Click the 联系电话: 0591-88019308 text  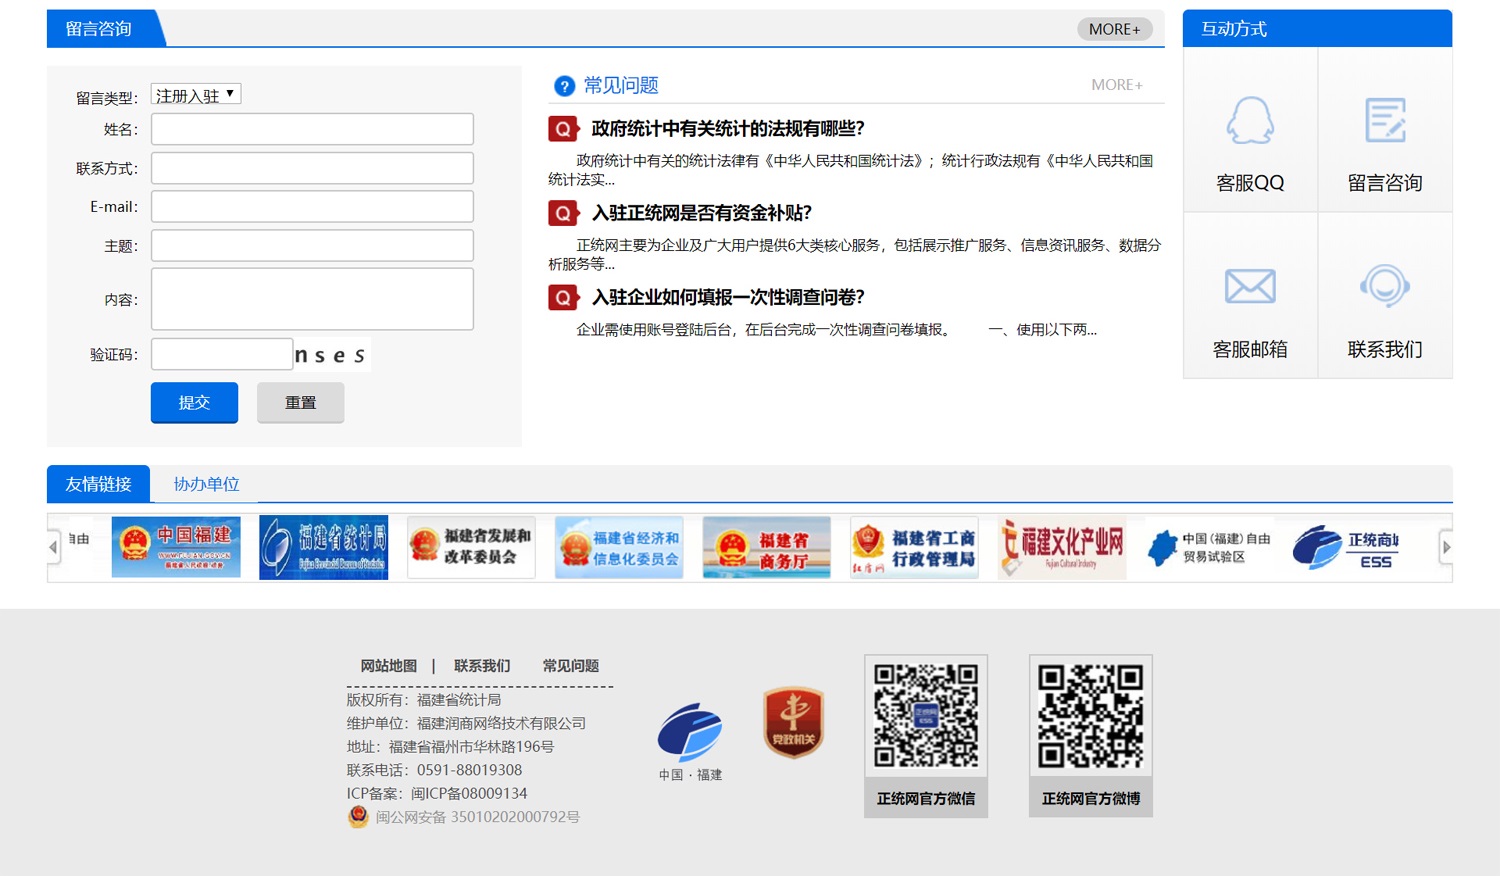434,770
